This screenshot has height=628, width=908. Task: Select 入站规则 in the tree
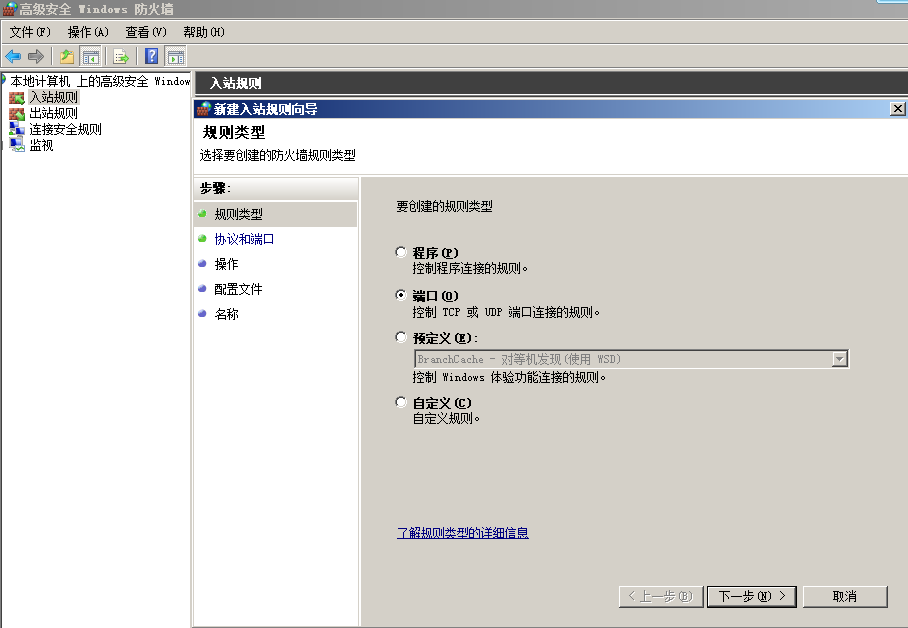(x=53, y=97)
